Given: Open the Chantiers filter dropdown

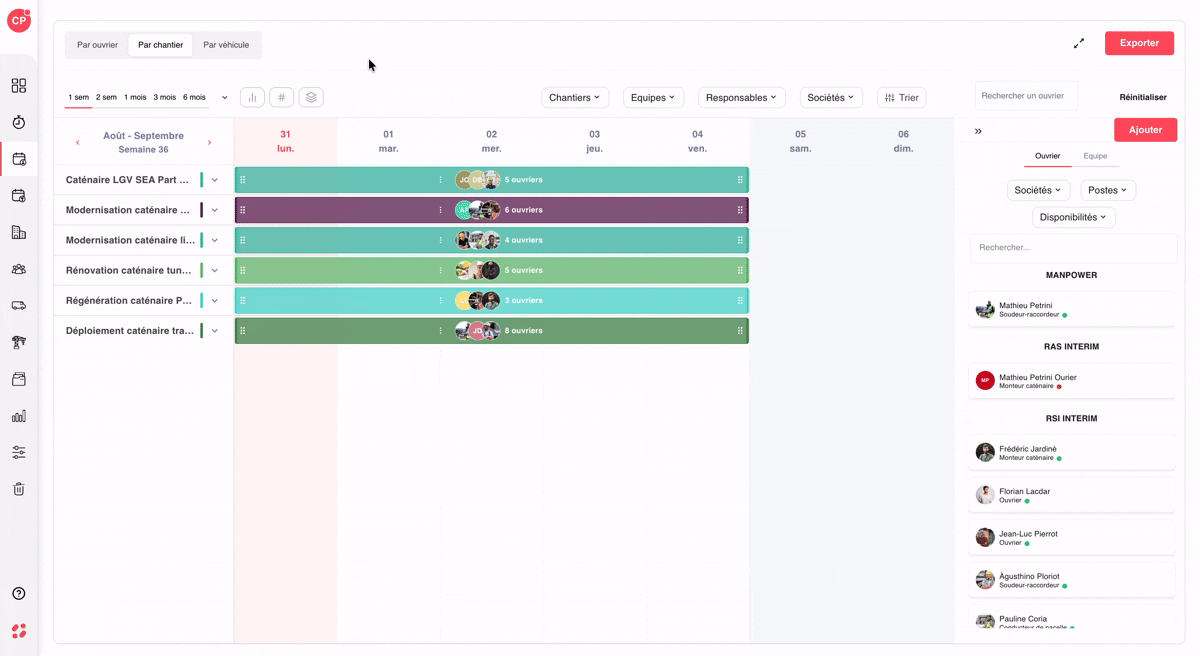Looking at the screenshot, I should (x=575, y=97).
